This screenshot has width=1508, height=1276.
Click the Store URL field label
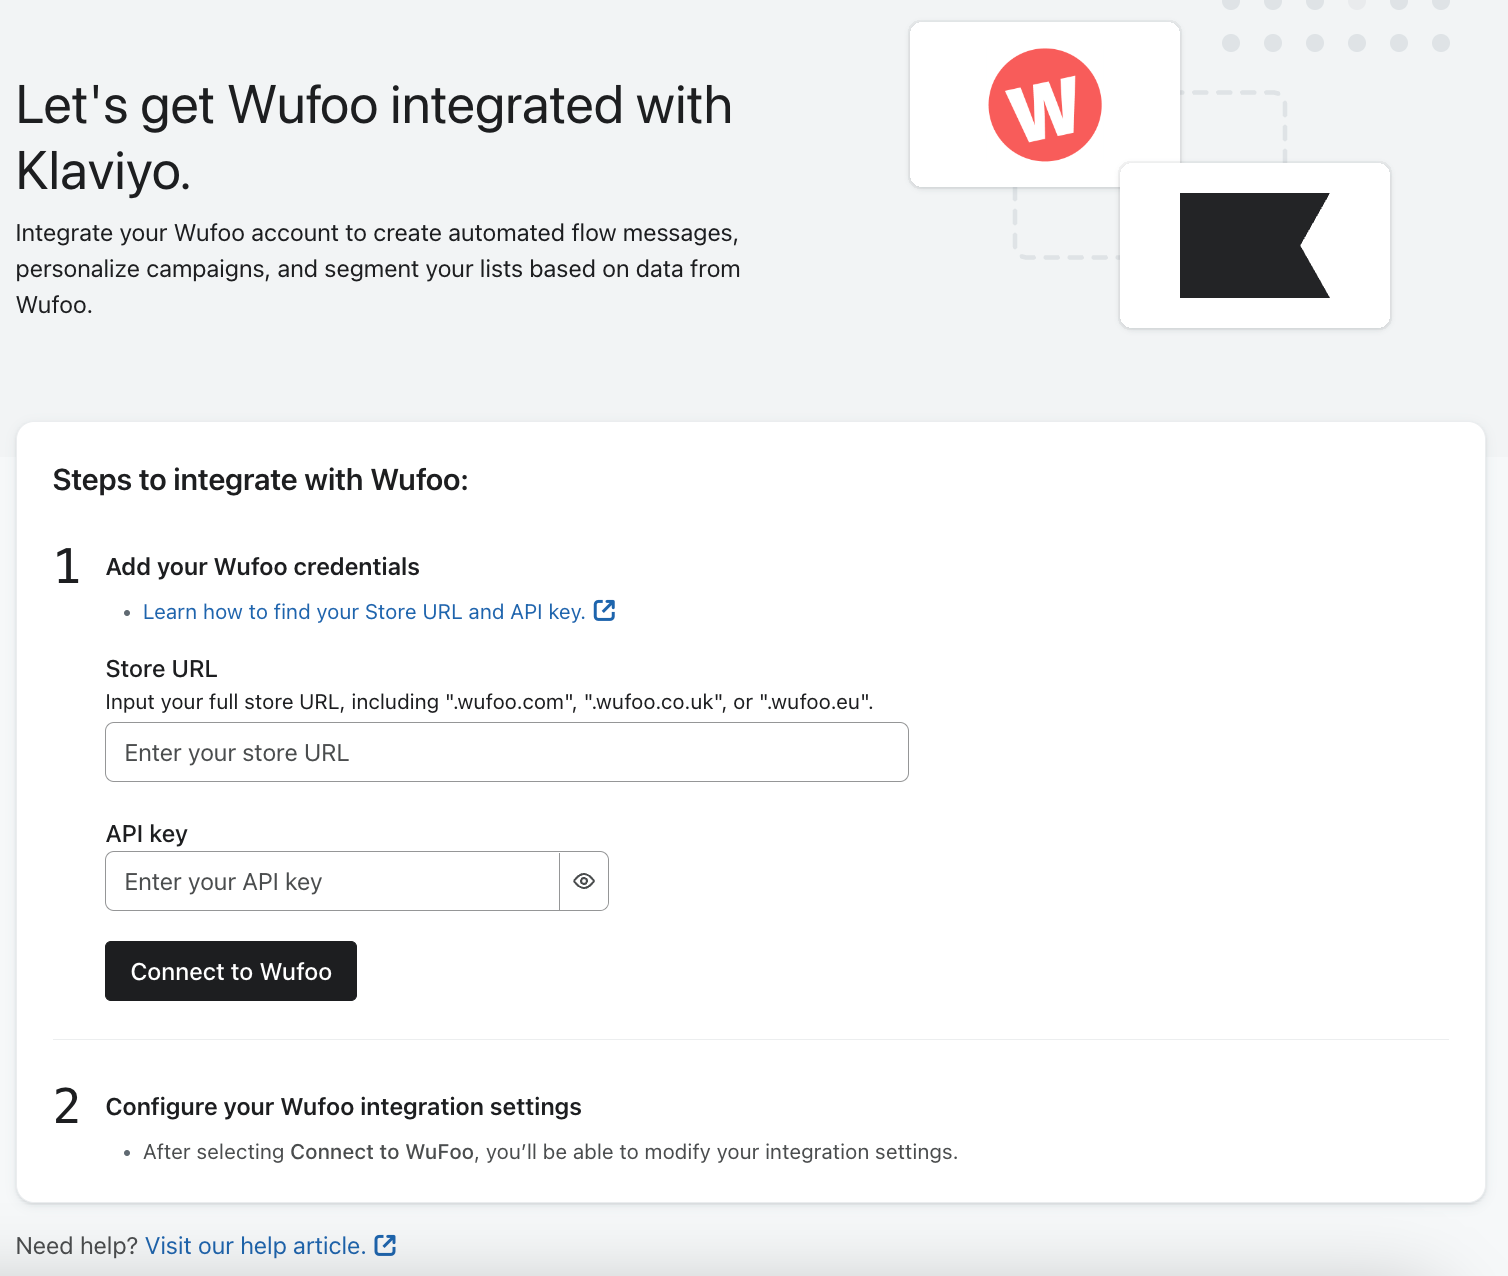tap(161, 669)
